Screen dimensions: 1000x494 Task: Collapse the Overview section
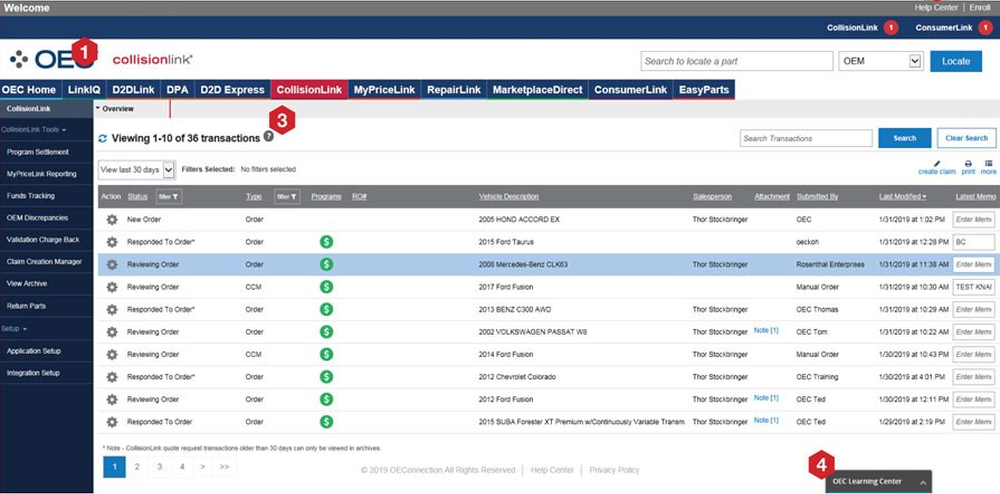click(x=115, y=109)
